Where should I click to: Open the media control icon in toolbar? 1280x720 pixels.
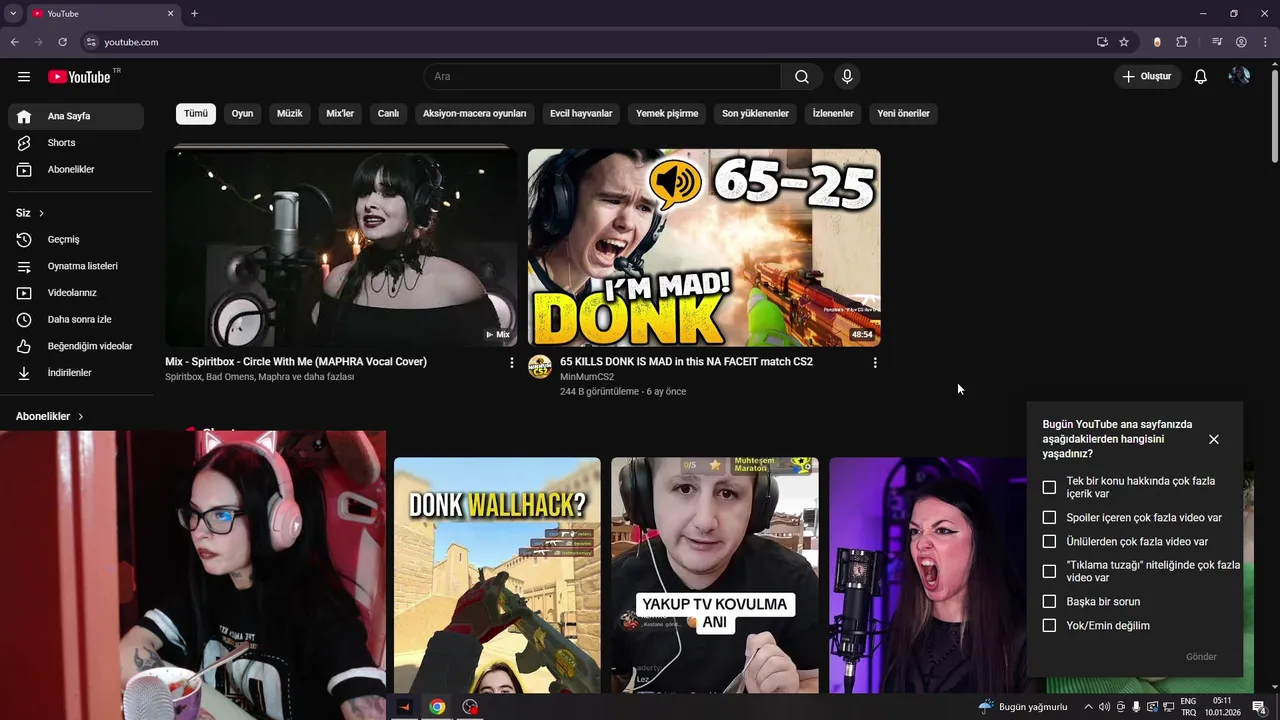coord(1217,42)
